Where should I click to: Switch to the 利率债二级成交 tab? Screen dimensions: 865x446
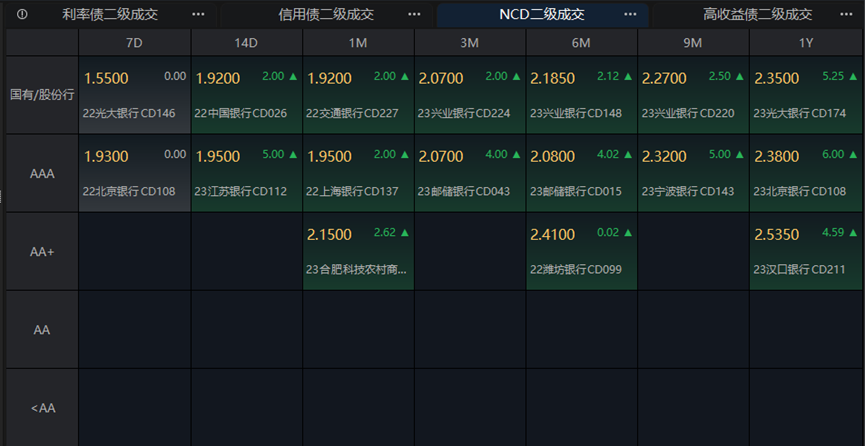pos(110,15)
